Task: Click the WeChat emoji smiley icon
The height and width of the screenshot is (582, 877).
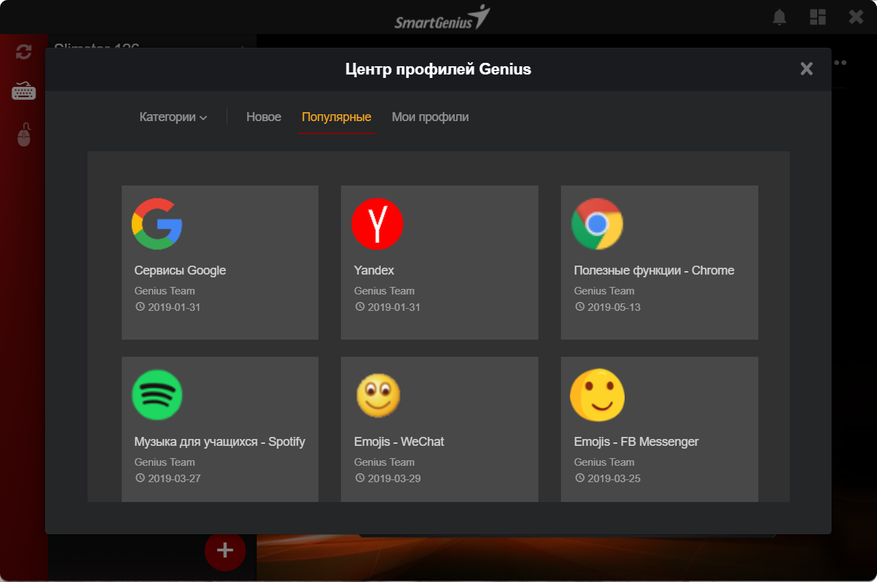Action: pyautogui.click(x=377, y=395)
